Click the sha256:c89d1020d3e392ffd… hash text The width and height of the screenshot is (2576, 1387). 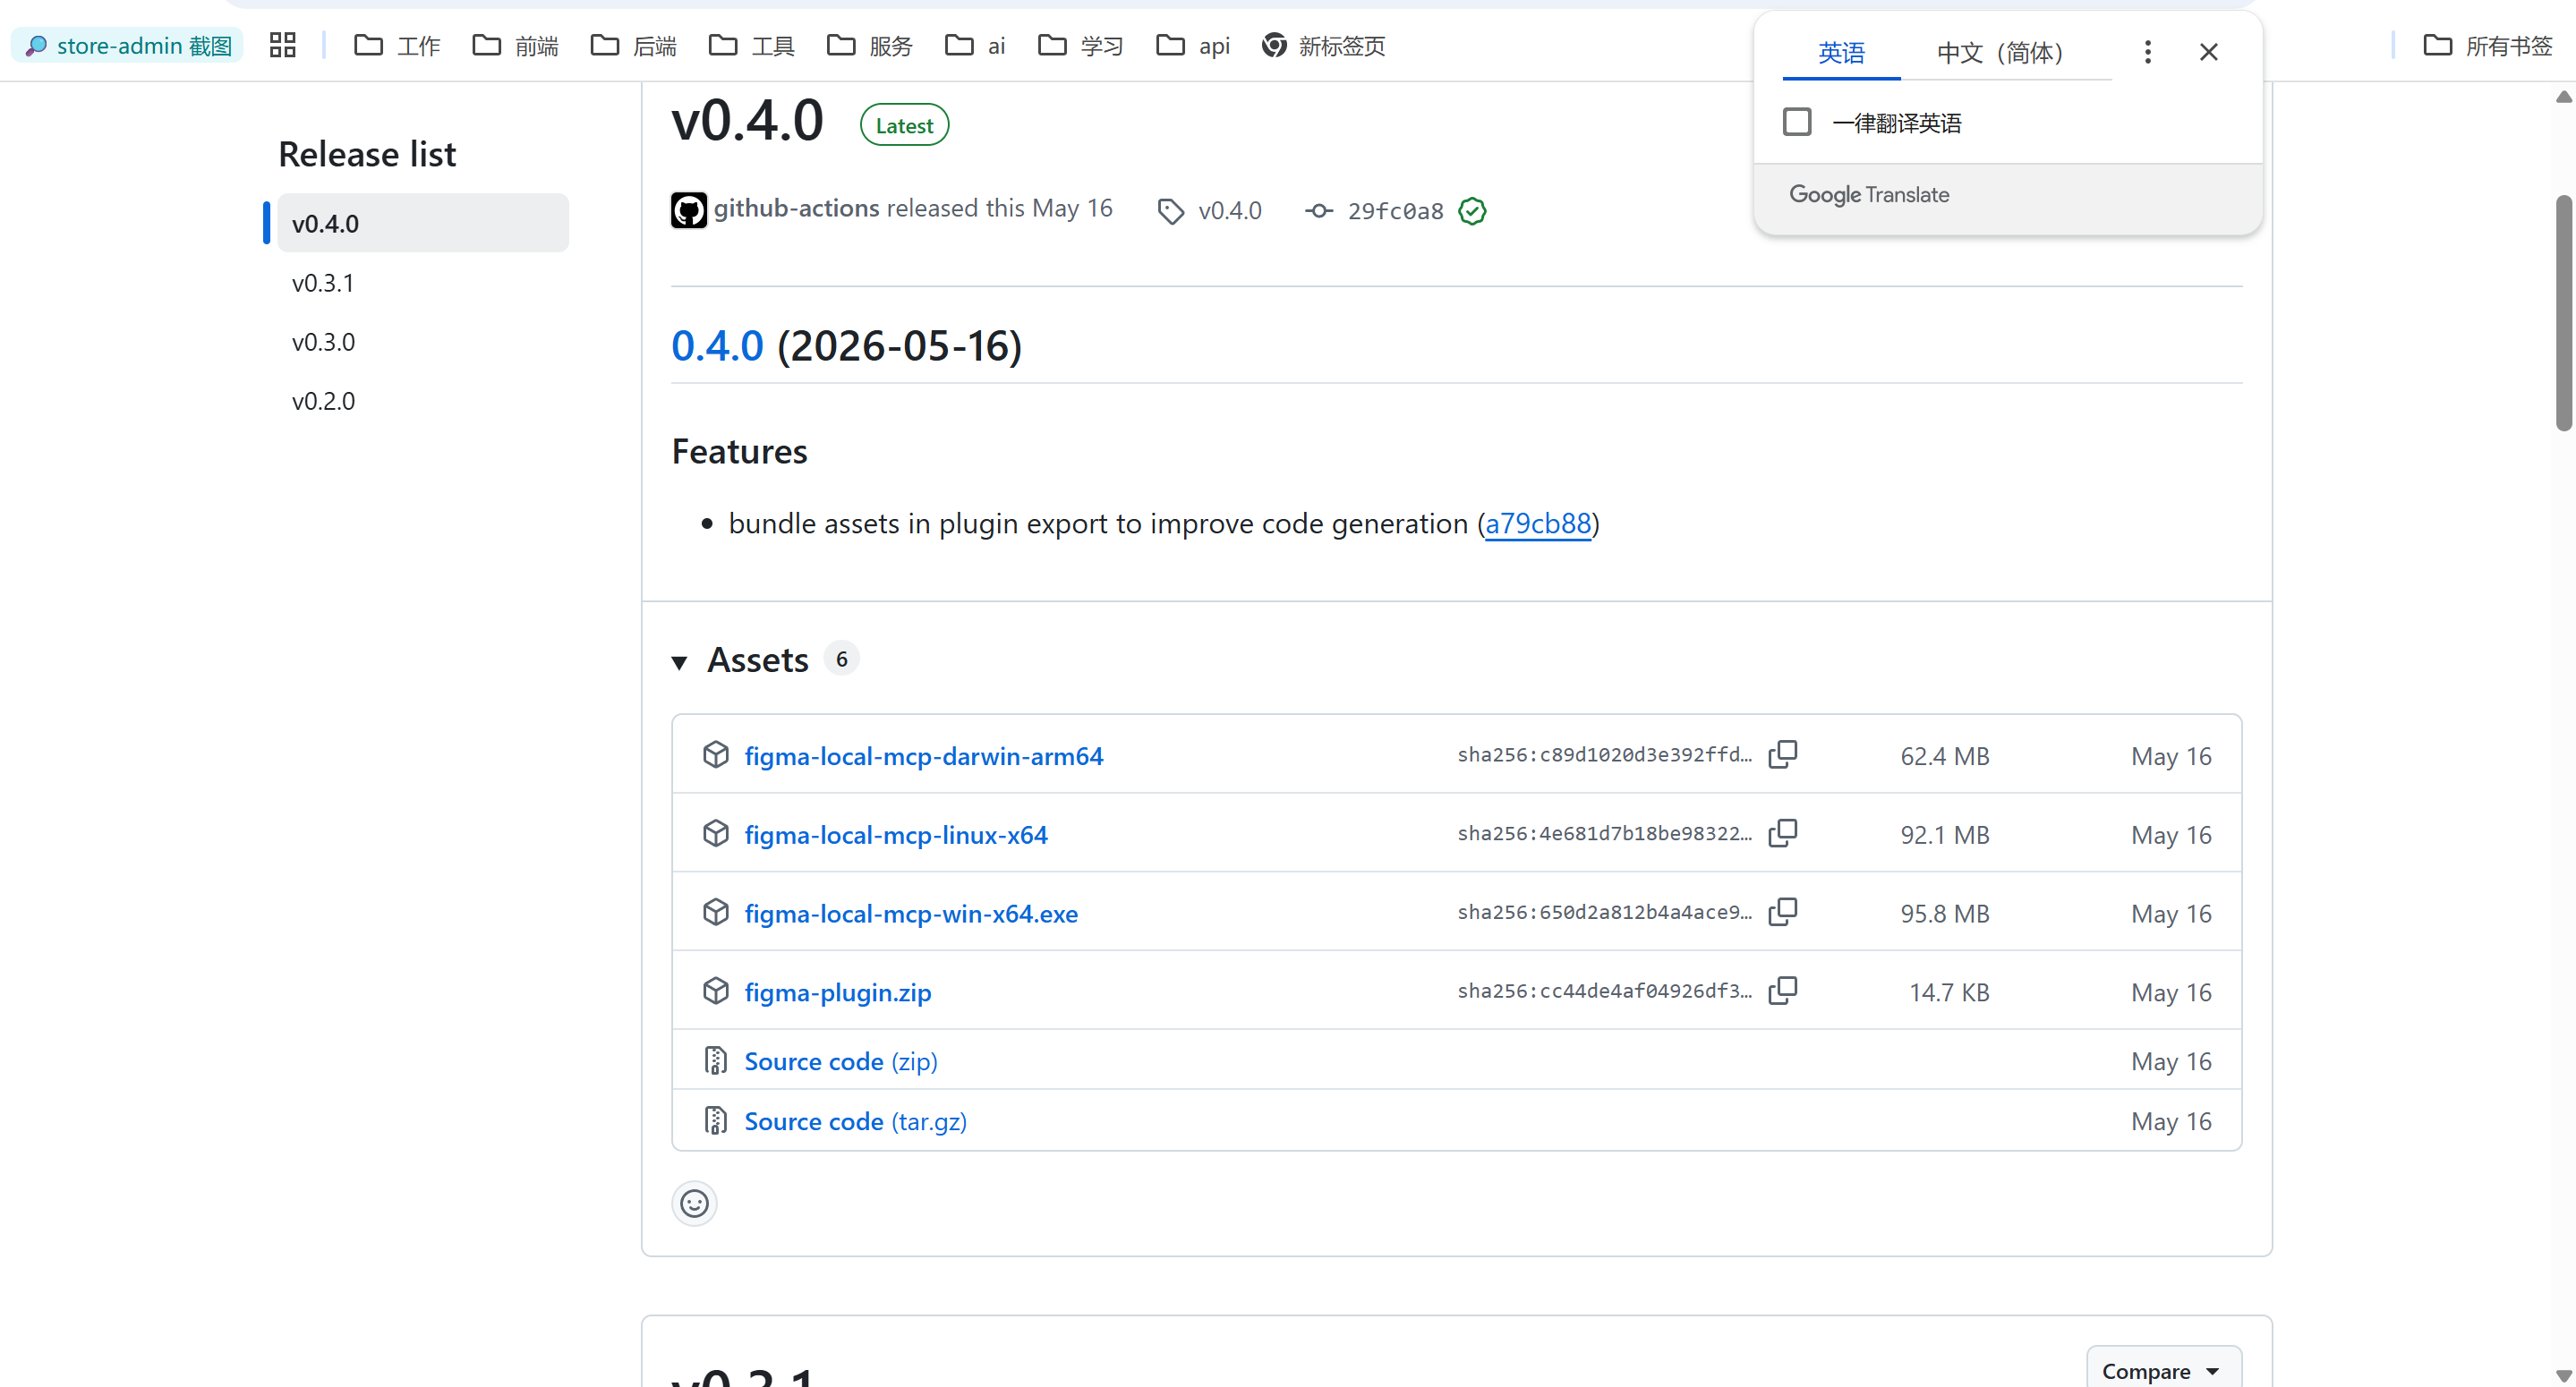click(1604, 755)
